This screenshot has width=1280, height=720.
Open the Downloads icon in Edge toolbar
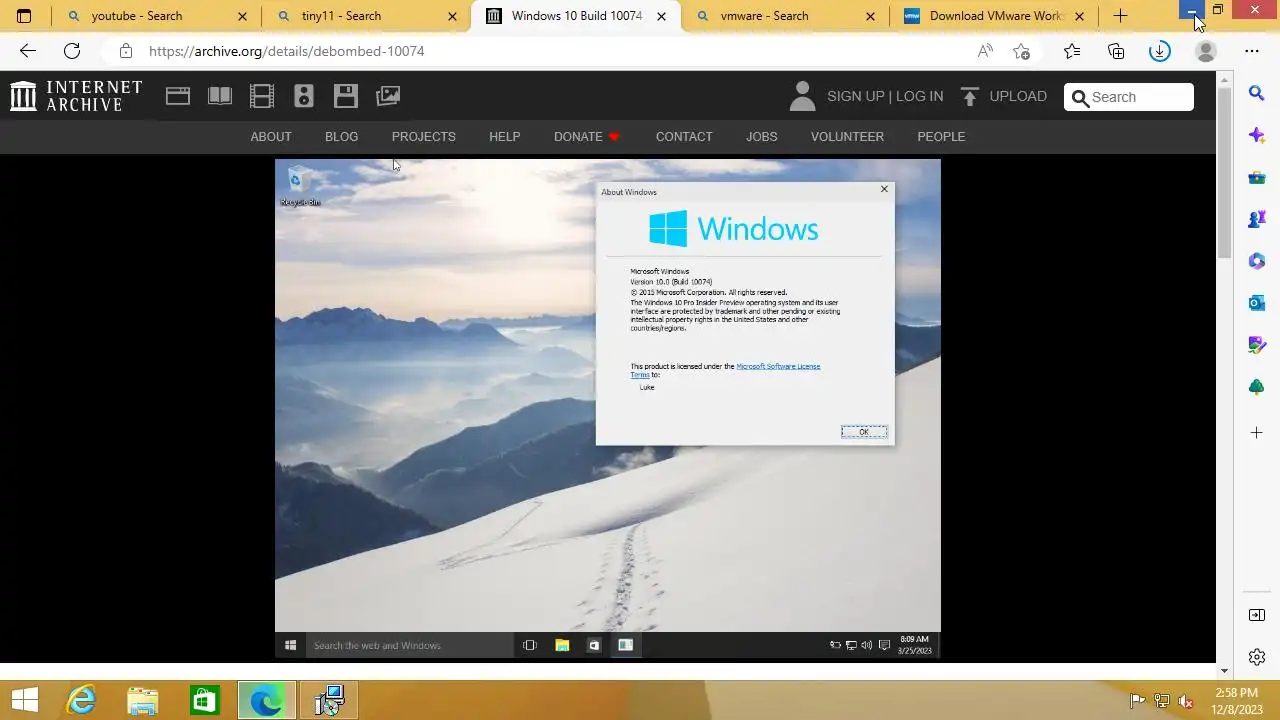(1160, 51)
